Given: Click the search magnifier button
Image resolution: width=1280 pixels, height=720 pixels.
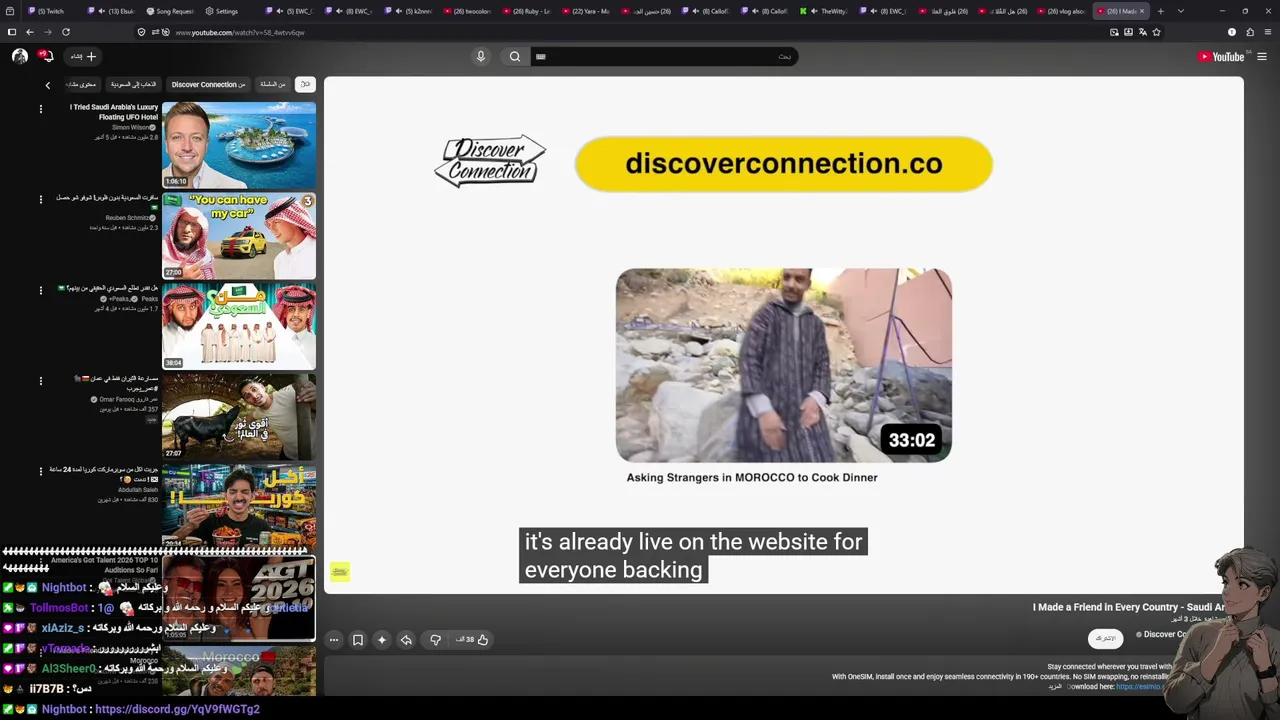Looking at the screenshot, I should click(515, 57).
